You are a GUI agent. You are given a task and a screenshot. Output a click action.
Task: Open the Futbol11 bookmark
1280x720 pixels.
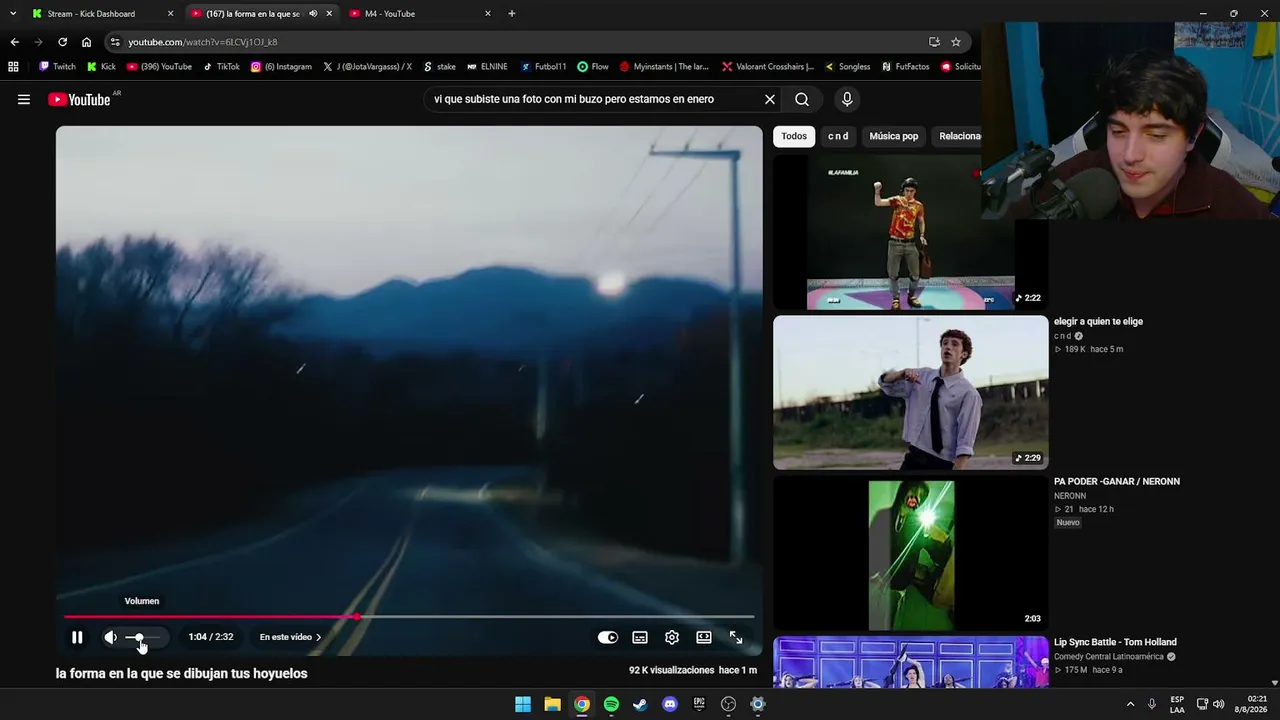click(543, 67)
